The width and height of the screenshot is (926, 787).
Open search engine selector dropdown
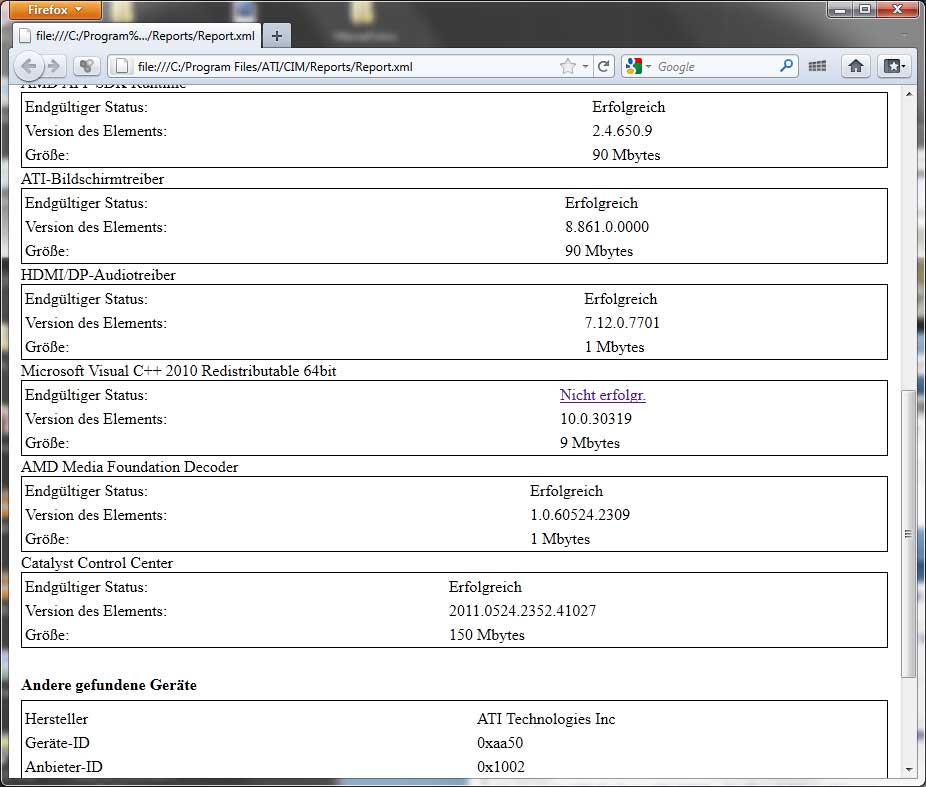point(638,66)
